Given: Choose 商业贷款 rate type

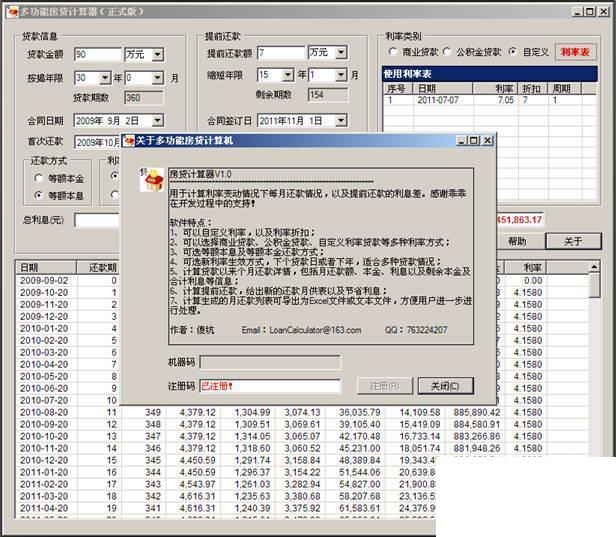Looking at the screenshot, I should 392,51.
